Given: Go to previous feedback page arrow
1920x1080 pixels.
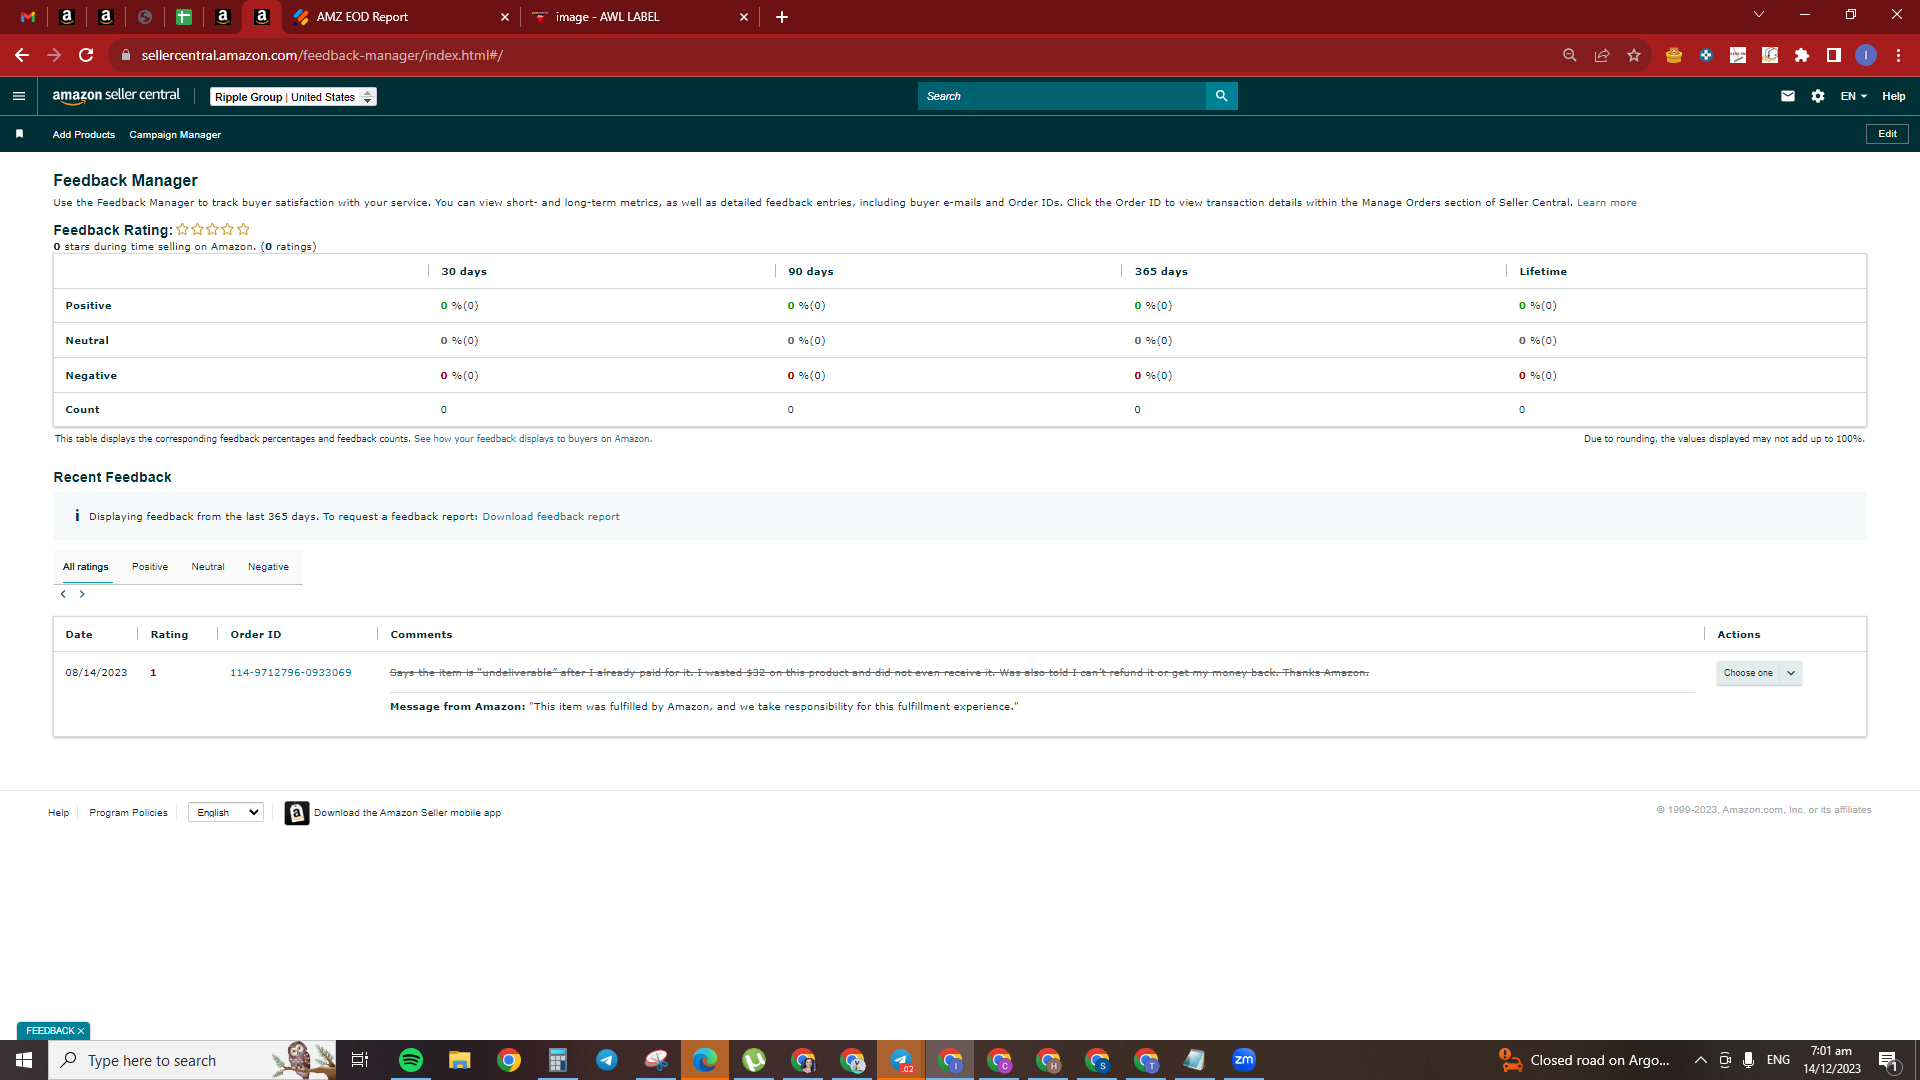Looking at the screenshot, I should pyautogui.click(x=63, y=594).
